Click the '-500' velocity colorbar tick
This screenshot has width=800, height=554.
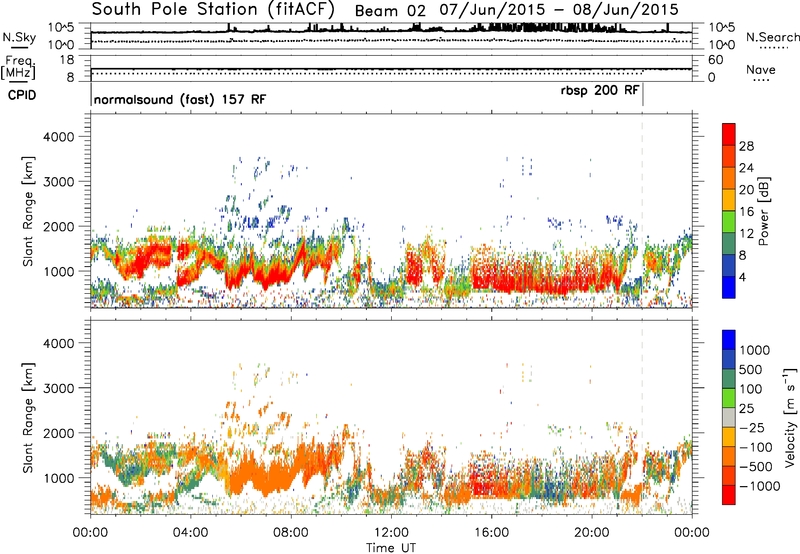click(755, 467)
